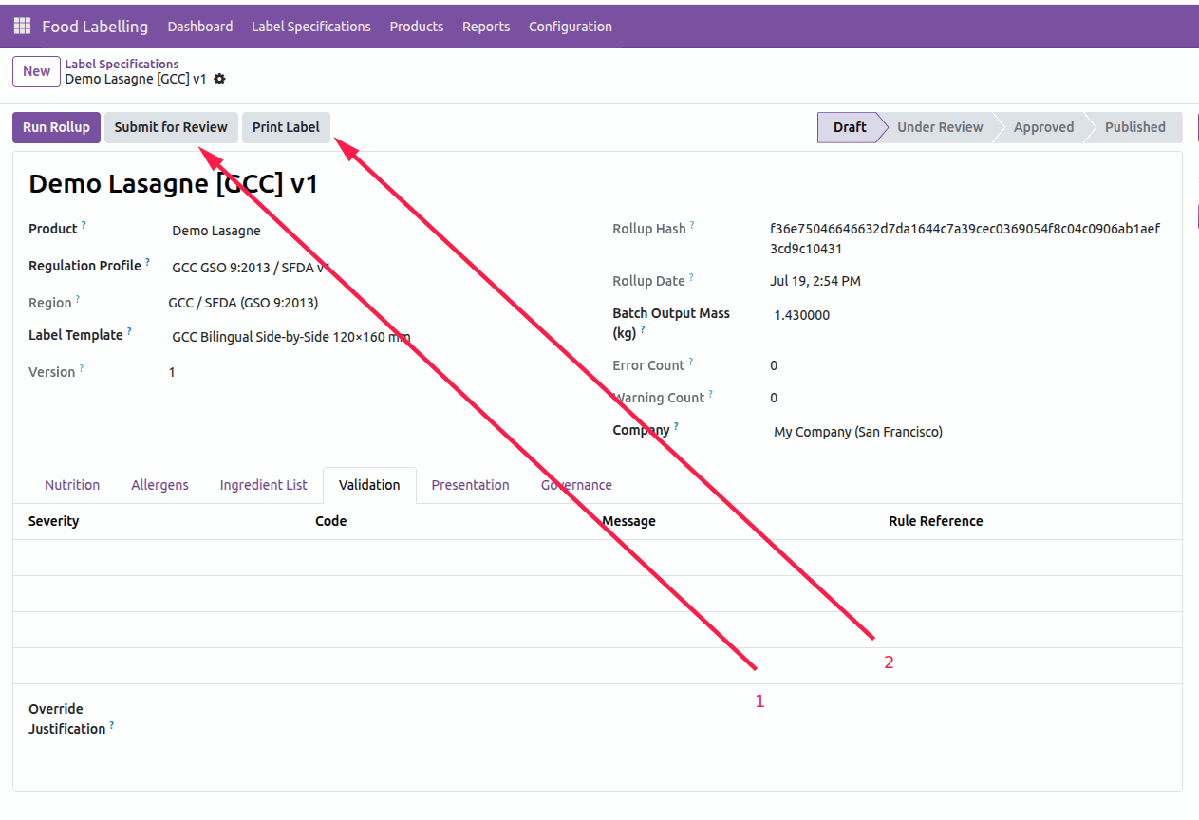Image resolution: width=1199 pixels, height=820 pixels.
Task: Click the Print Label button
Action: pyautogui.click(x=286, y=127)
